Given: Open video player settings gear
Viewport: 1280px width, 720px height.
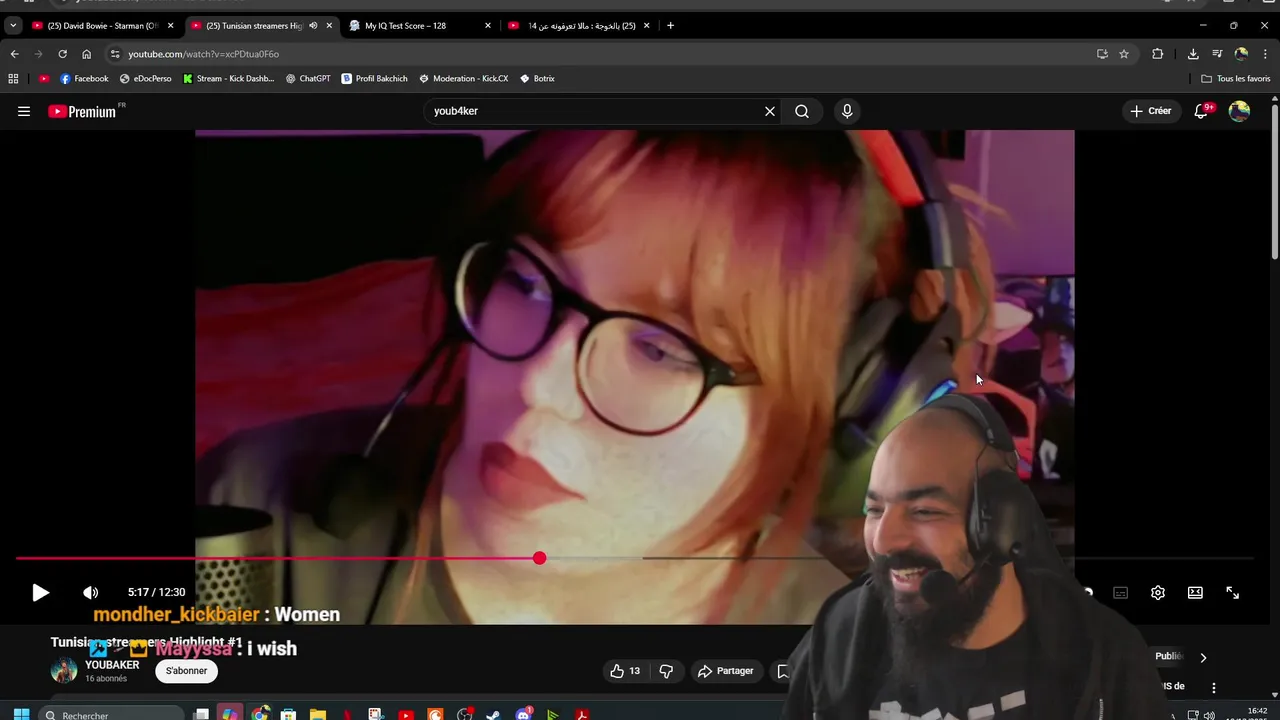Looking at the screenshot, I should pos(1158,592).
